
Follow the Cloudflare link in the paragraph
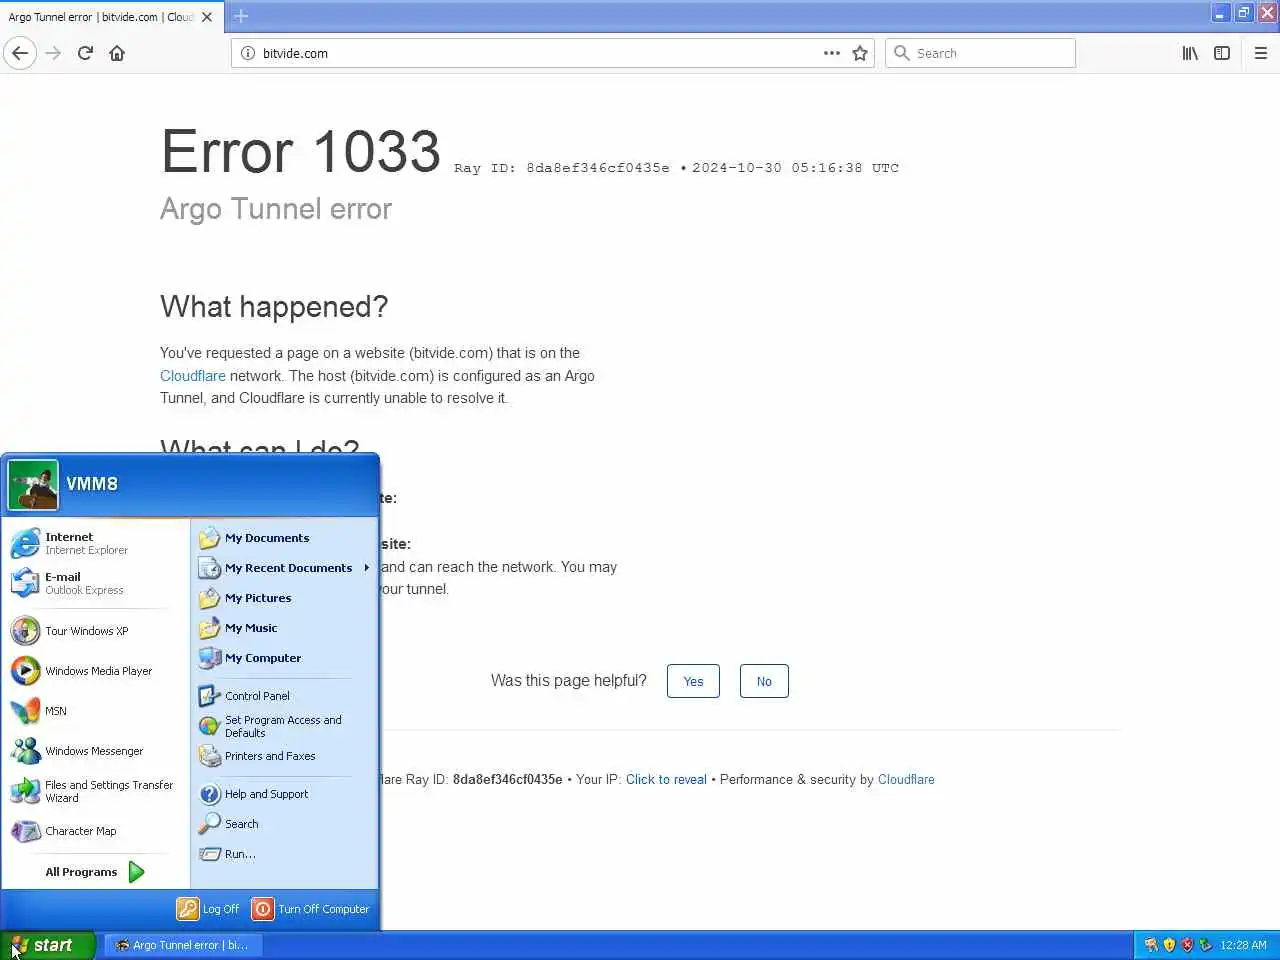click(x=192, y=376)
